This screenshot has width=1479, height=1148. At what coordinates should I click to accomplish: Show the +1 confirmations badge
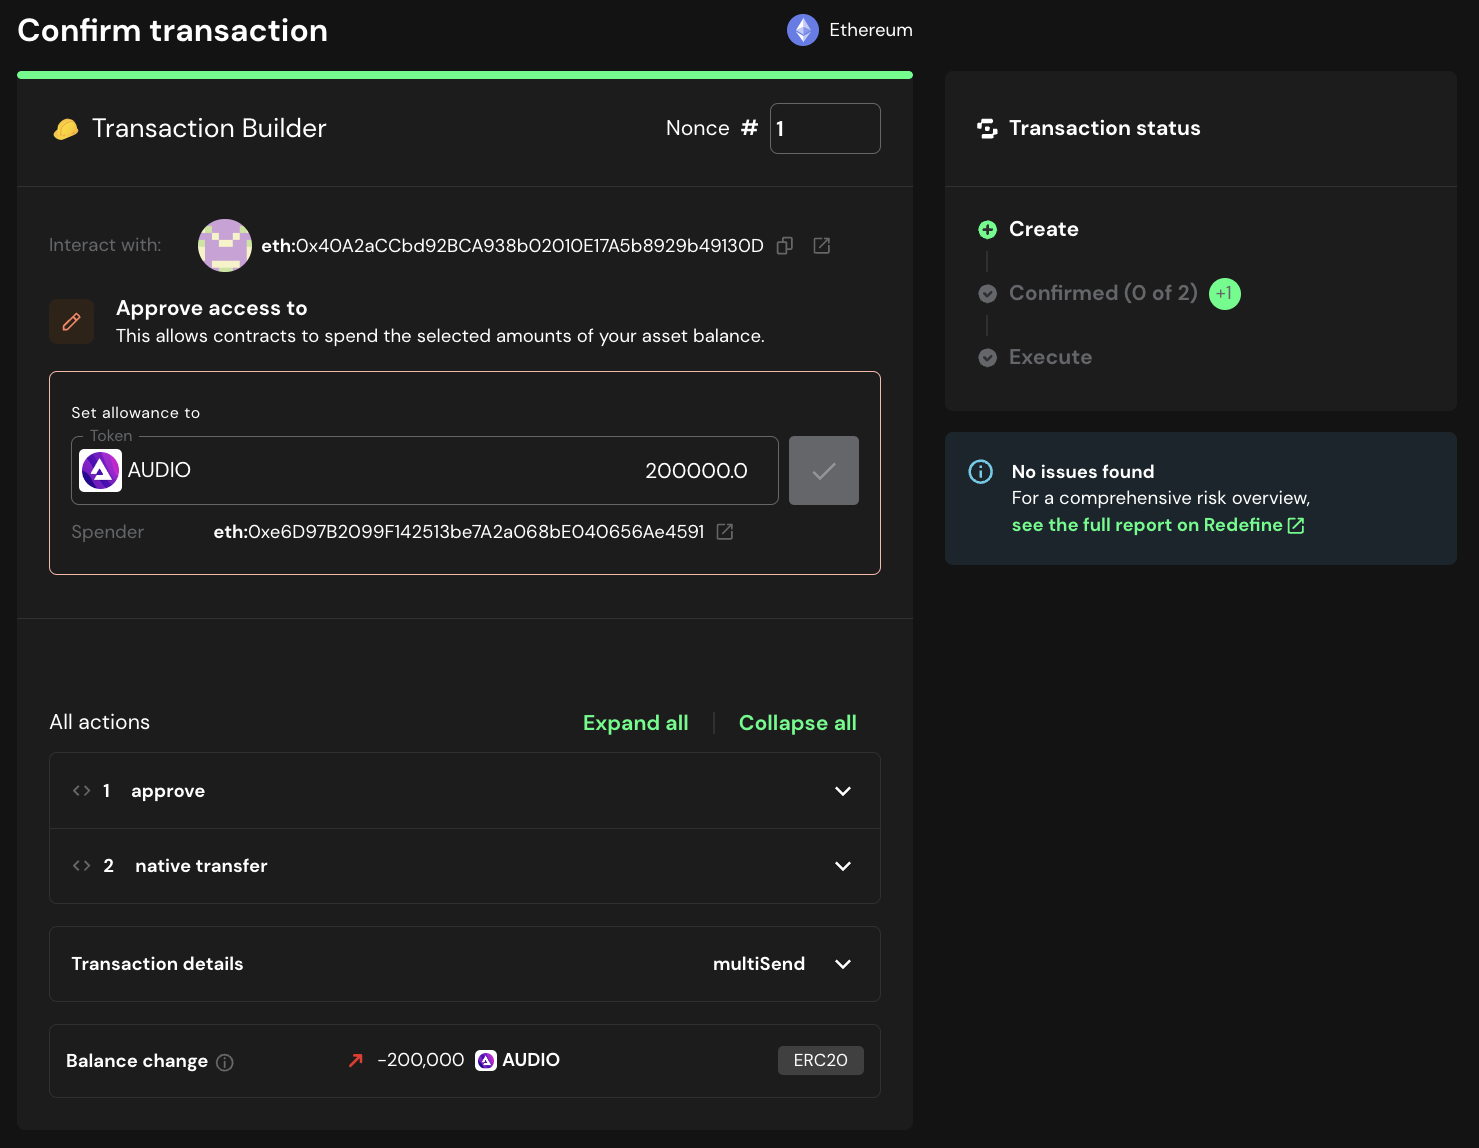point(1224,293)
